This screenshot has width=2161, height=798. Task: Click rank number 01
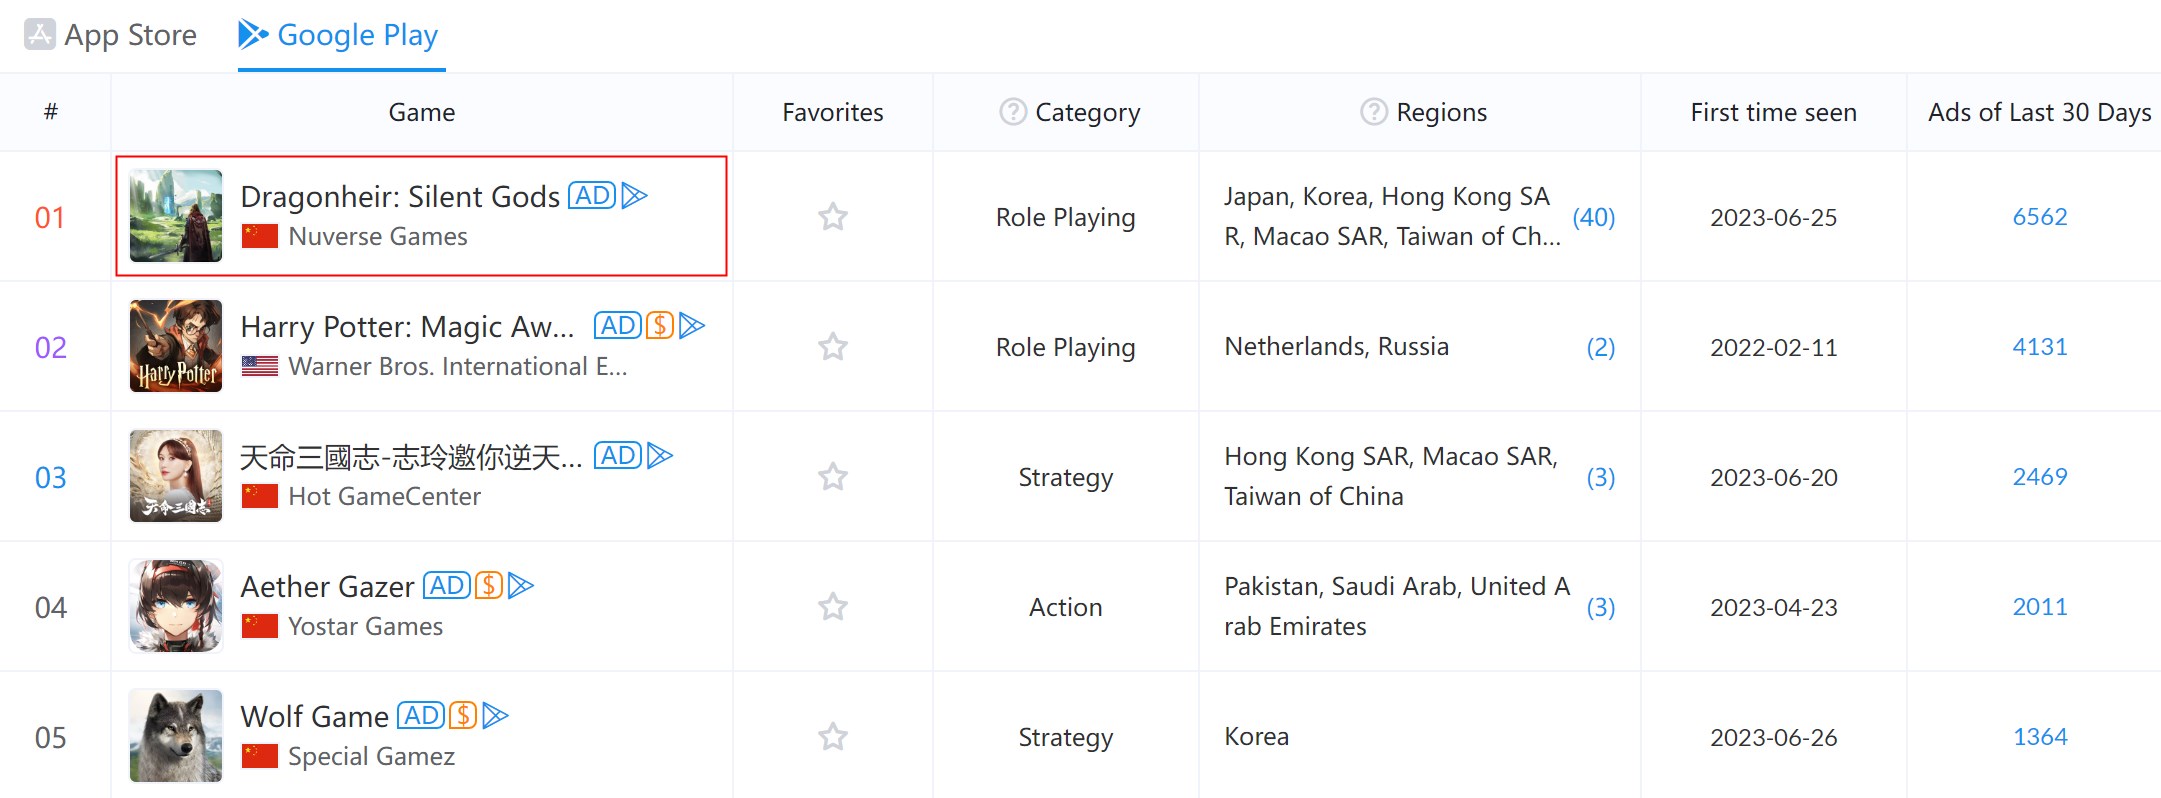(x=50, y=217)
